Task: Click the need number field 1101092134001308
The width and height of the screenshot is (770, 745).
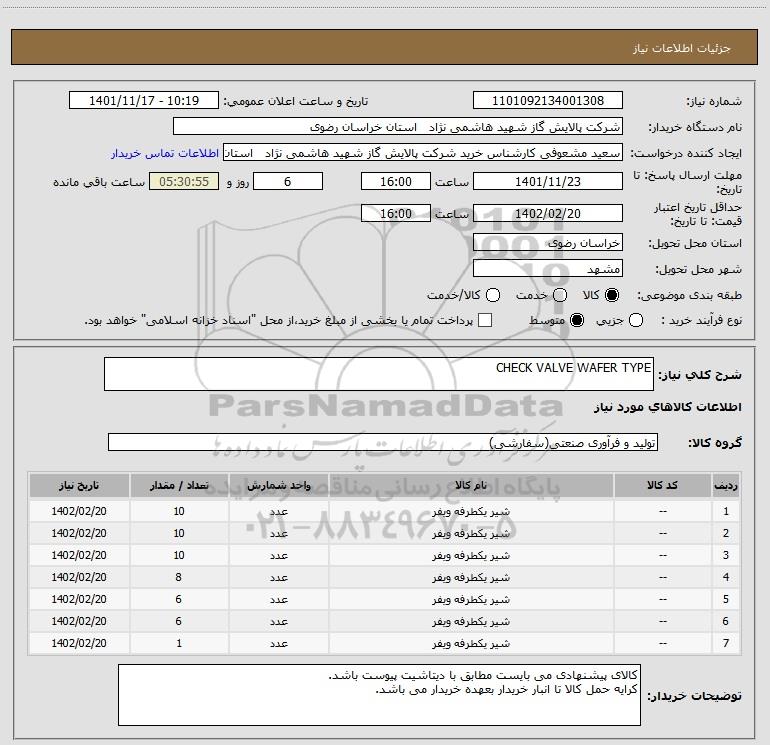Action: [548, 101]
